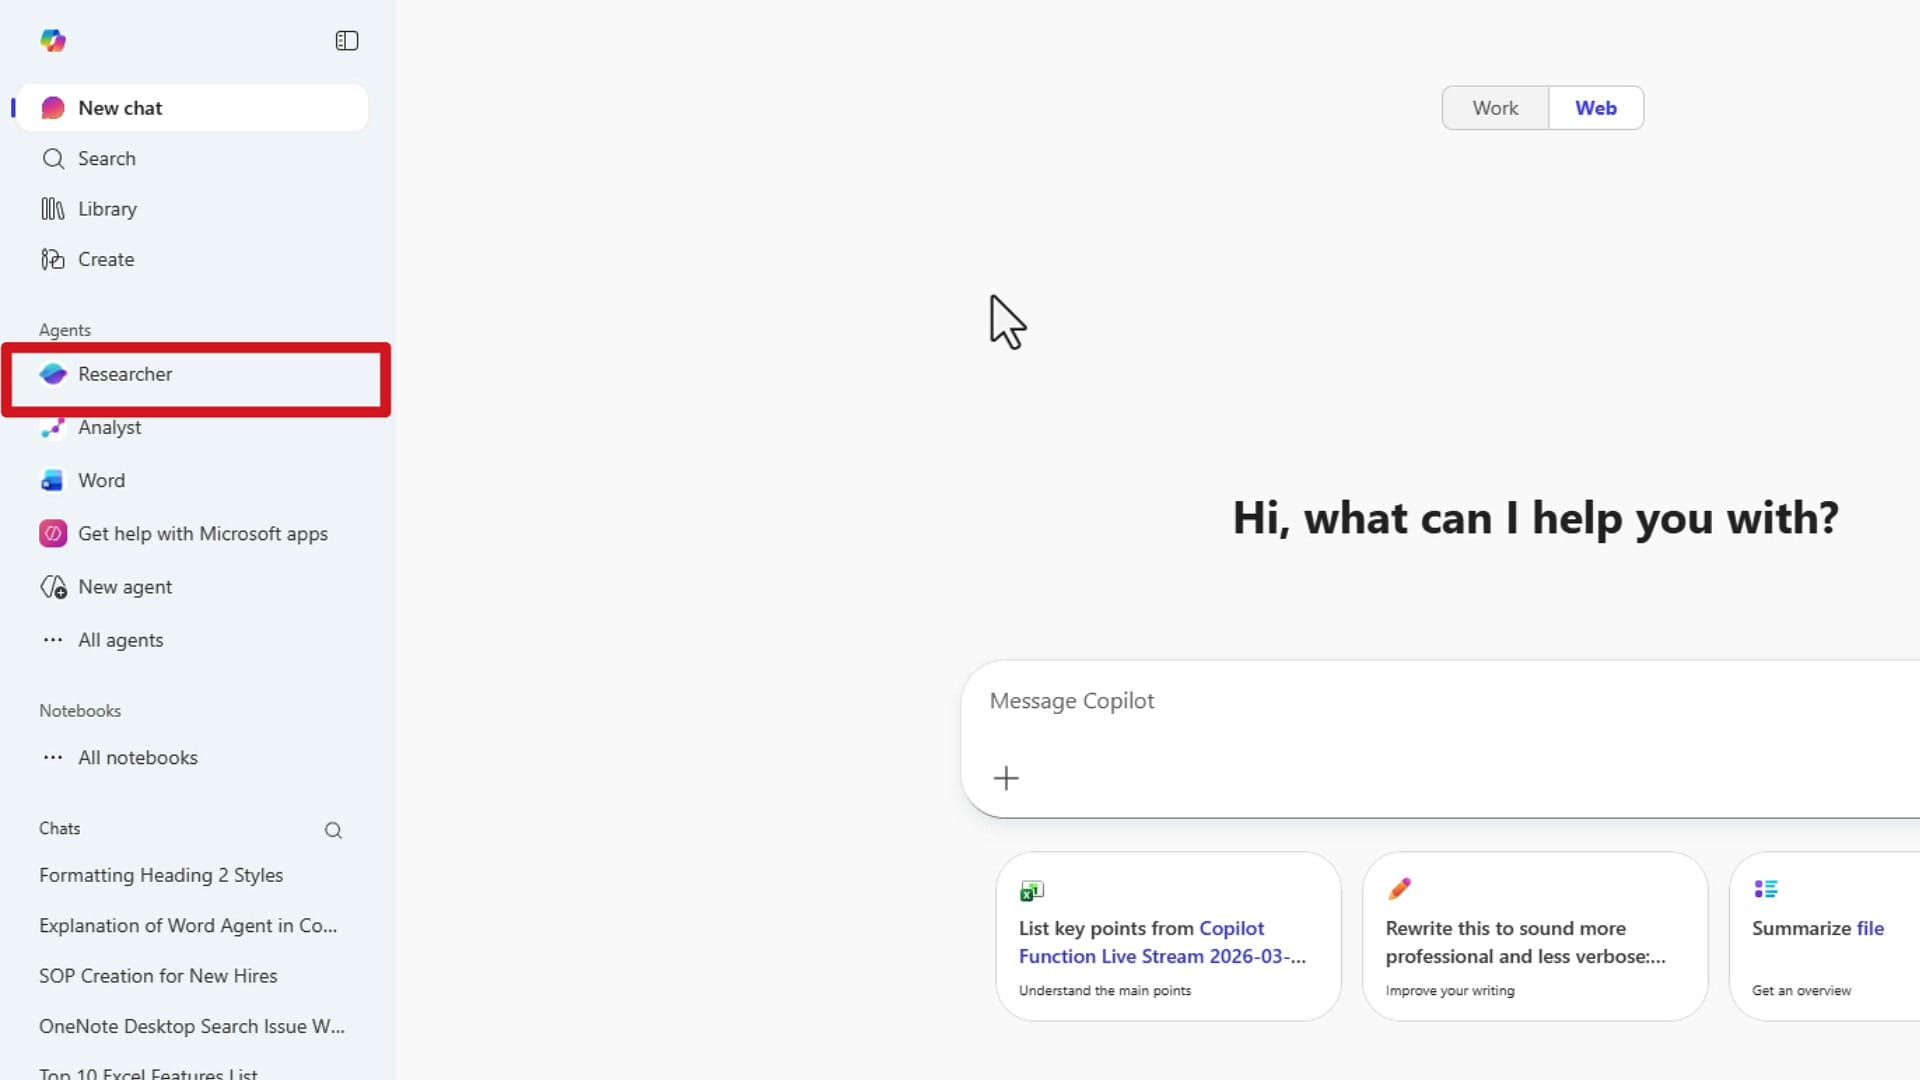
Task: Open the Create section
Action: click(x=105, y=259)
